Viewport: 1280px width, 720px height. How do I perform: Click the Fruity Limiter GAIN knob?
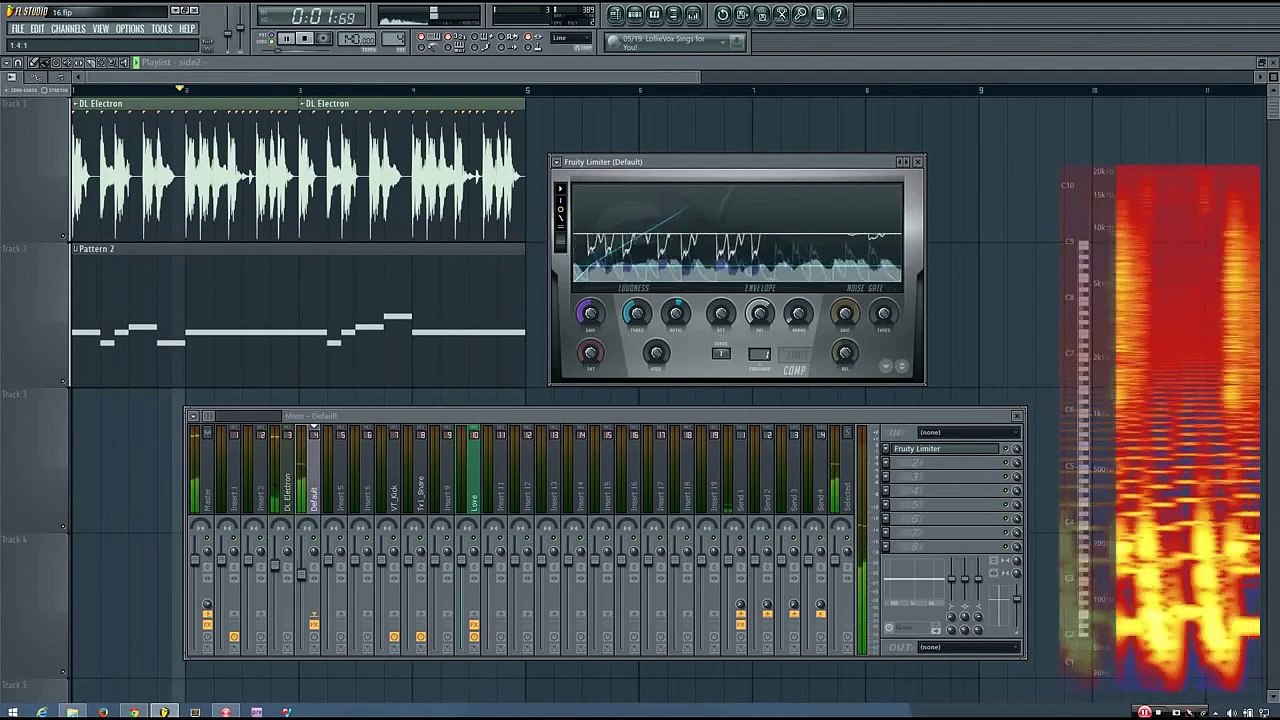[590, 314]
